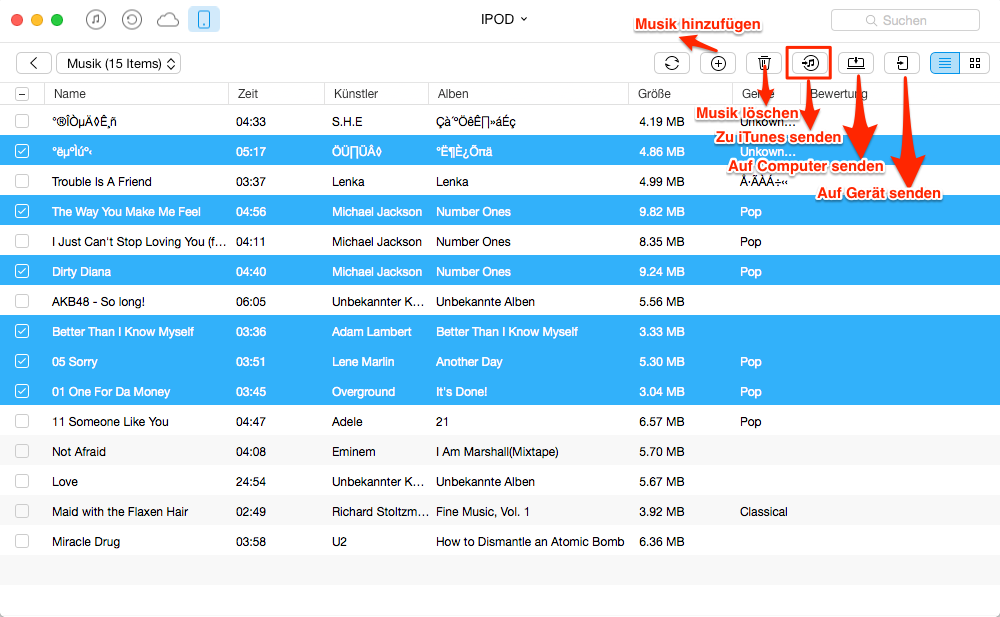The image size is (1000, 617).
Task: Send selected songs to another device
Action: tap(902, 63)
